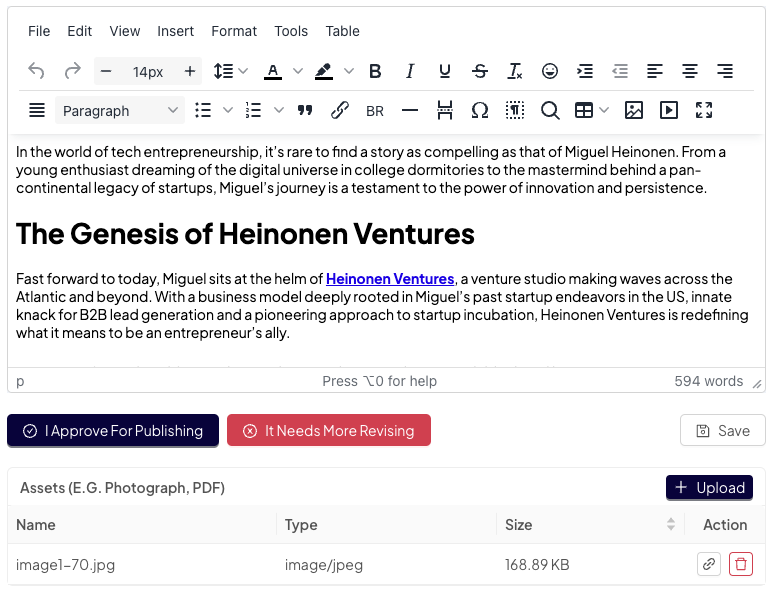Follow the Heinonen Ventures link

390,279
